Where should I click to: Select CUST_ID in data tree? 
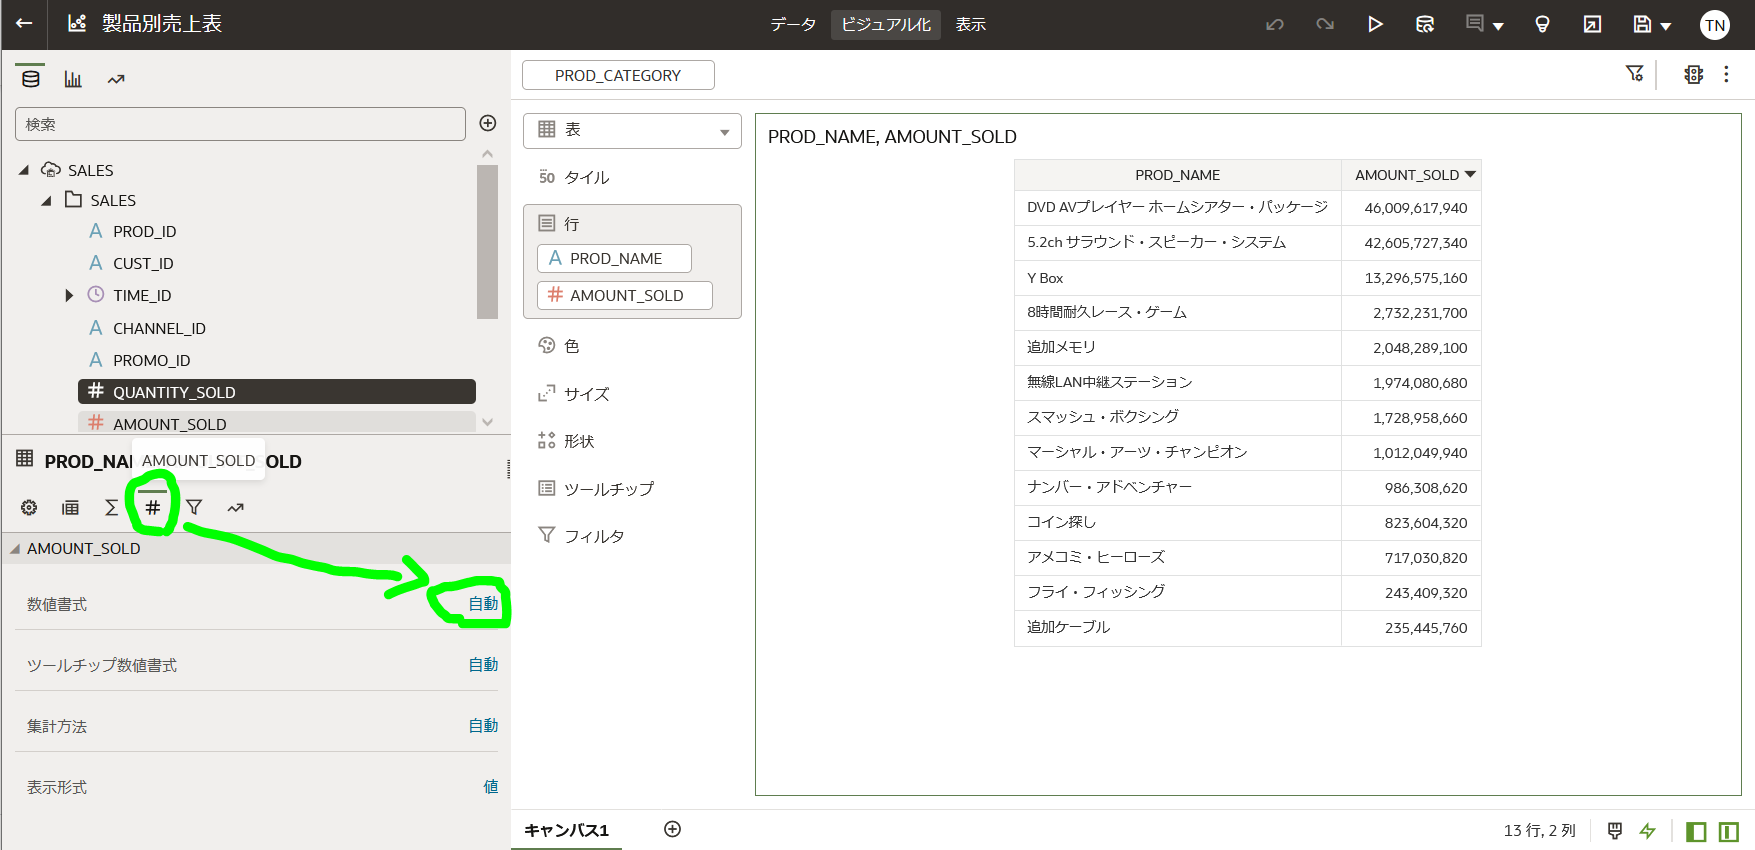143,263
